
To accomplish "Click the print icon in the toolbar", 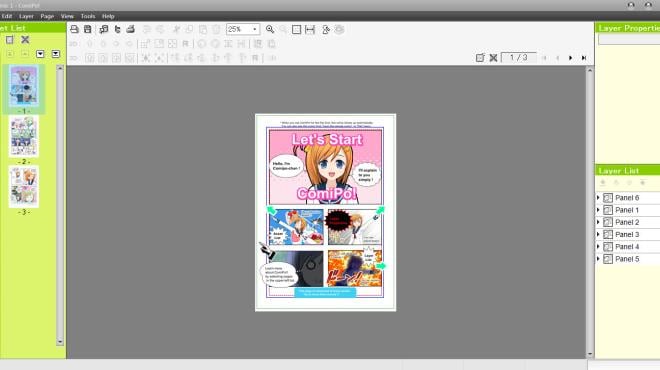I will (74, 29).
